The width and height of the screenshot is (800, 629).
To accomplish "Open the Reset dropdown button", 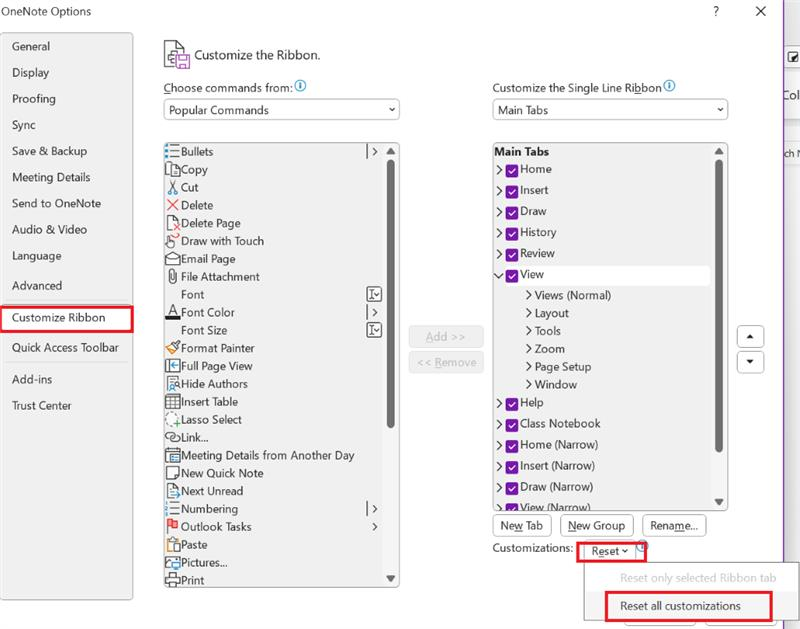I will pyautogui.click(x=610, y=551).
